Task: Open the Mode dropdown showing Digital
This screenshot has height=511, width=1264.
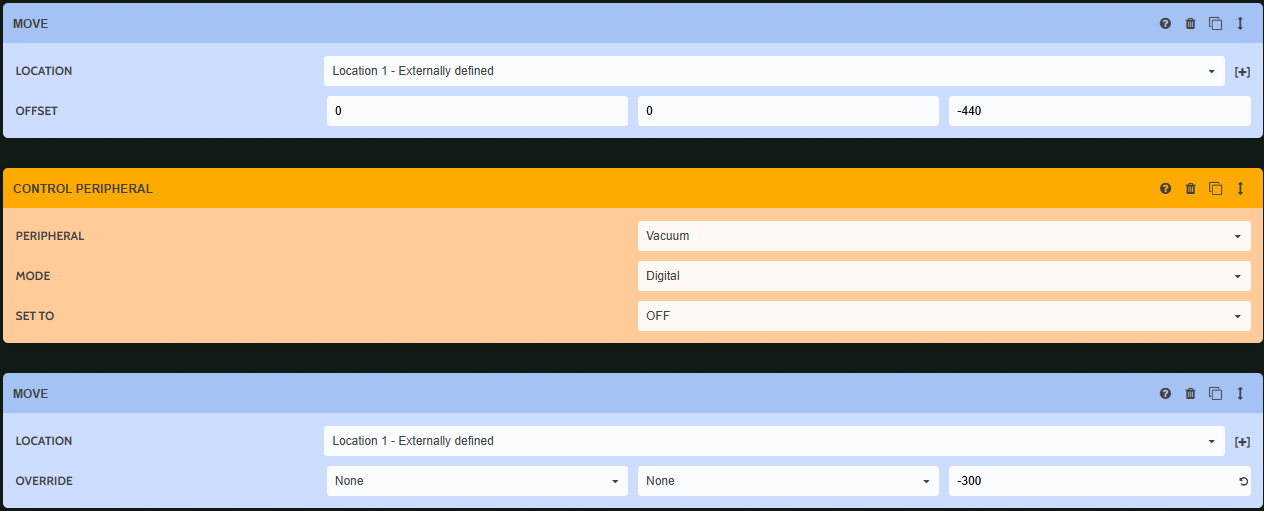Action: tap(943, 276)
